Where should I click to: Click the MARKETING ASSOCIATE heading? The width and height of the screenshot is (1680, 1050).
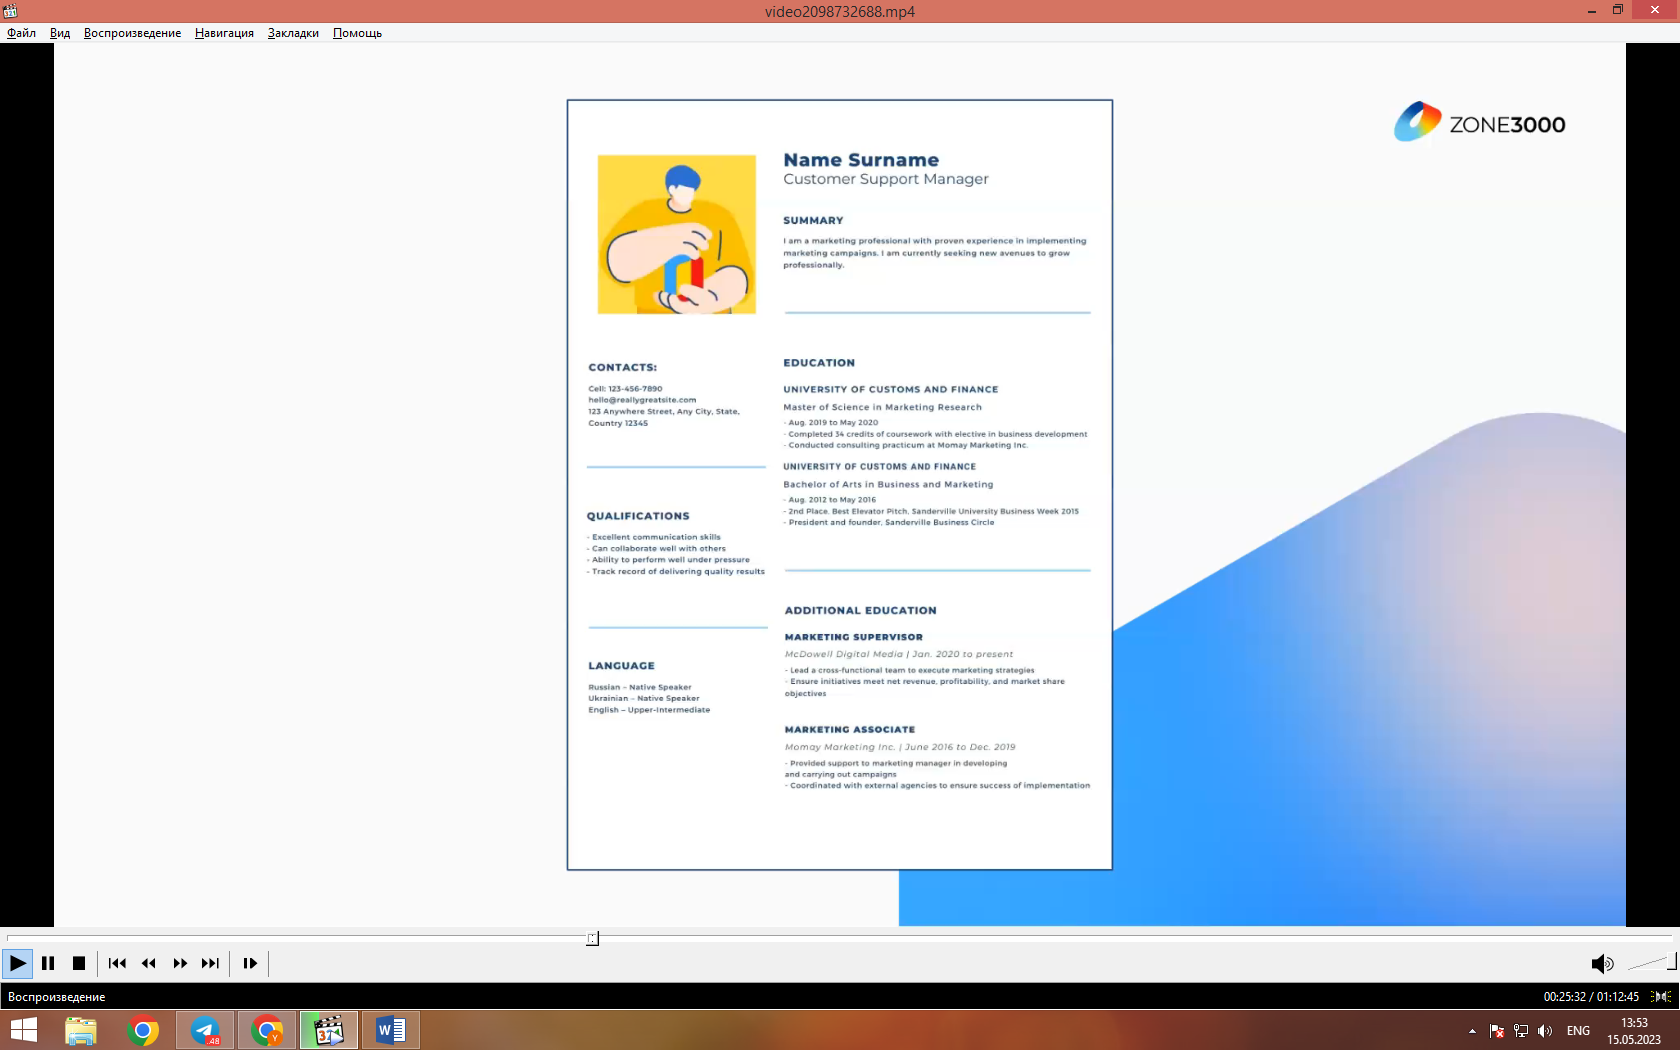850,730
